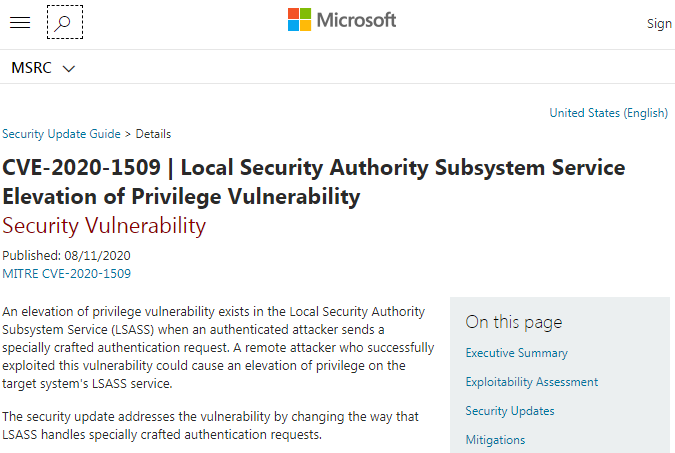Click the Microsoft four-color logo
This screenshot has width=675, height=453.
(300, 20)
